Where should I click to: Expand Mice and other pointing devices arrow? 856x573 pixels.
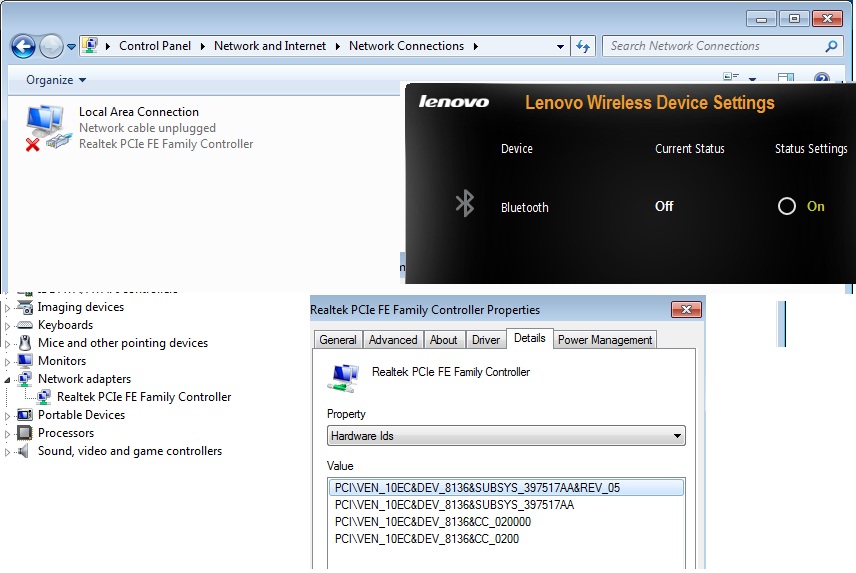(7, 344)
